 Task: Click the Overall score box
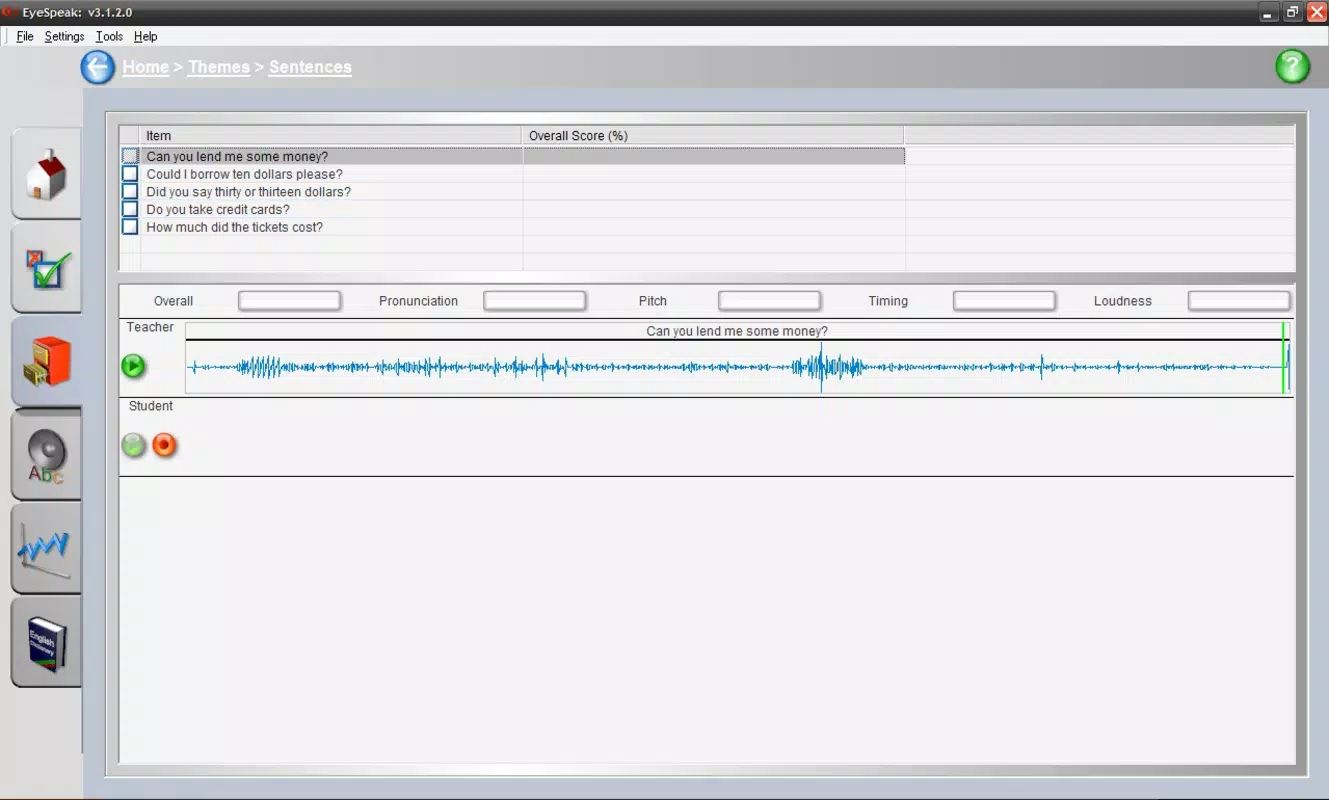tap(290, 301)
